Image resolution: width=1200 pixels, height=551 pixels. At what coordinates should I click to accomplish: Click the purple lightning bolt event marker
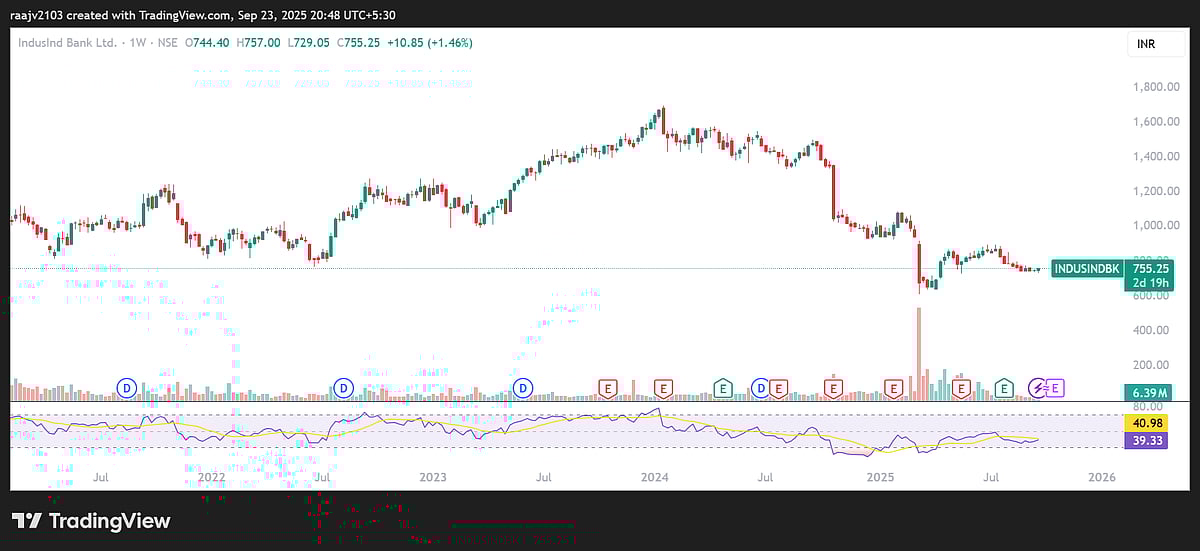pyautogui.click(x=1039, y=387)
